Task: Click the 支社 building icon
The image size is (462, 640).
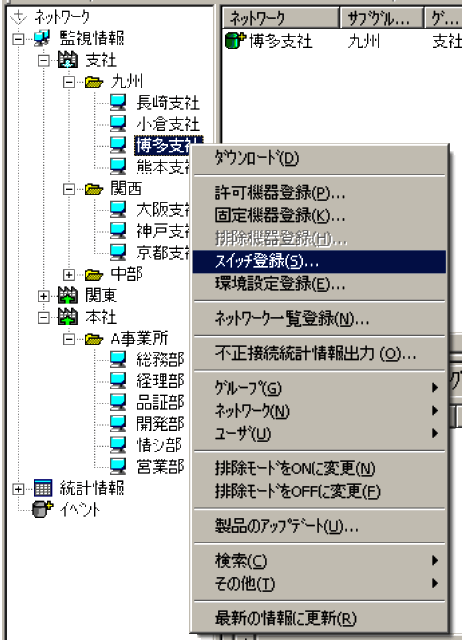Action: (67, 60)
